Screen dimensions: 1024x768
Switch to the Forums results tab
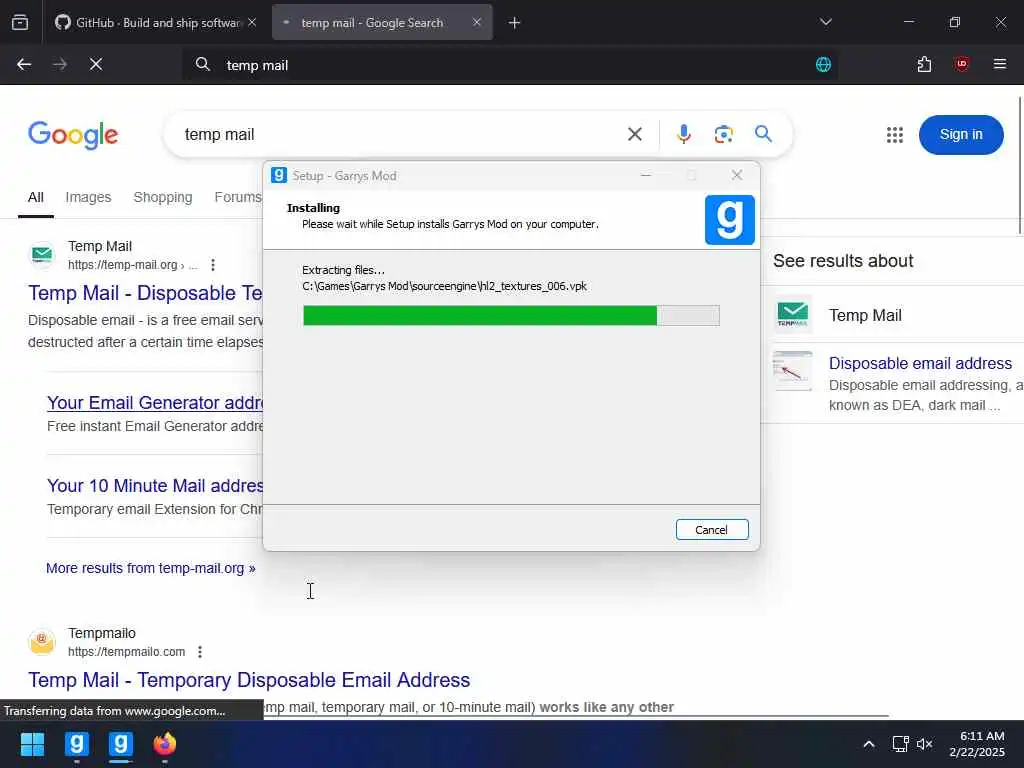pyautogui.click(x=238, y=197)
